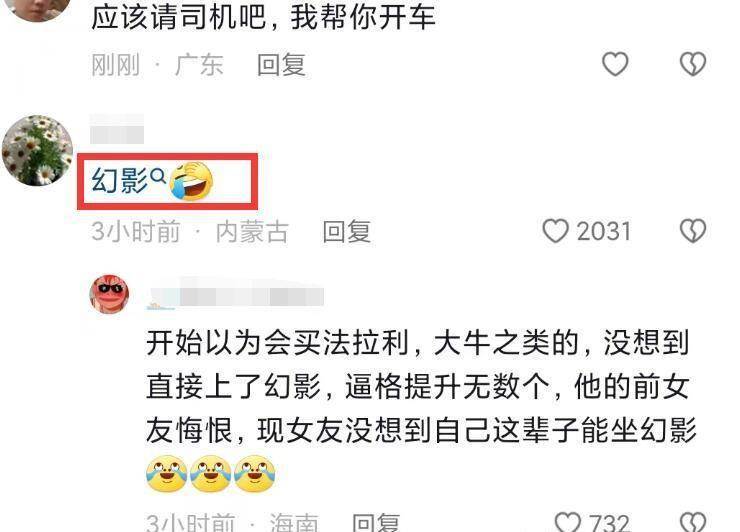Open blurred username beside sunglasses avatar
740x532 pixels.
pyautogui.click(x=235, y=296)
